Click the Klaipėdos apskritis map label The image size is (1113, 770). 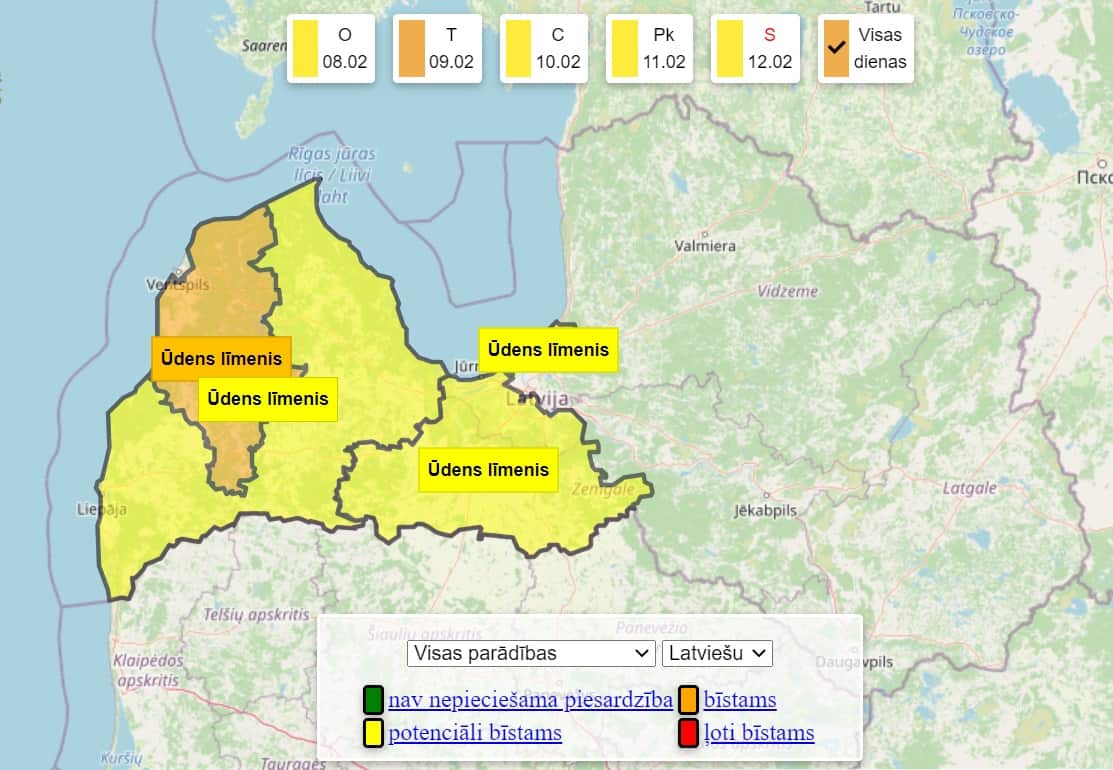click(x=148, y=671)
